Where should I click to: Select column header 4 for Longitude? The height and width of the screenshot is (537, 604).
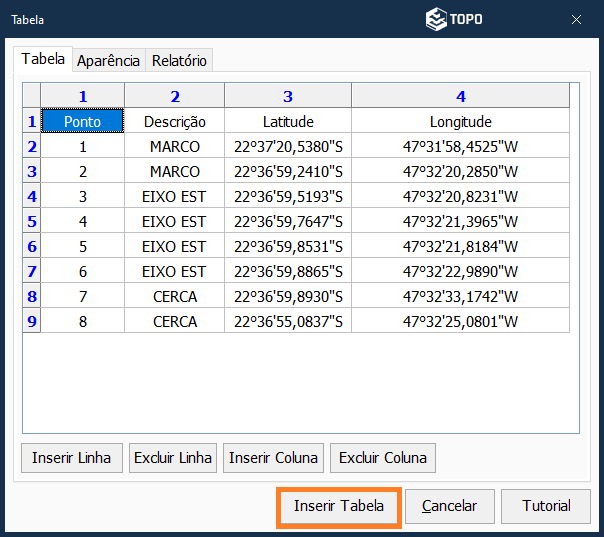point(460,96)
